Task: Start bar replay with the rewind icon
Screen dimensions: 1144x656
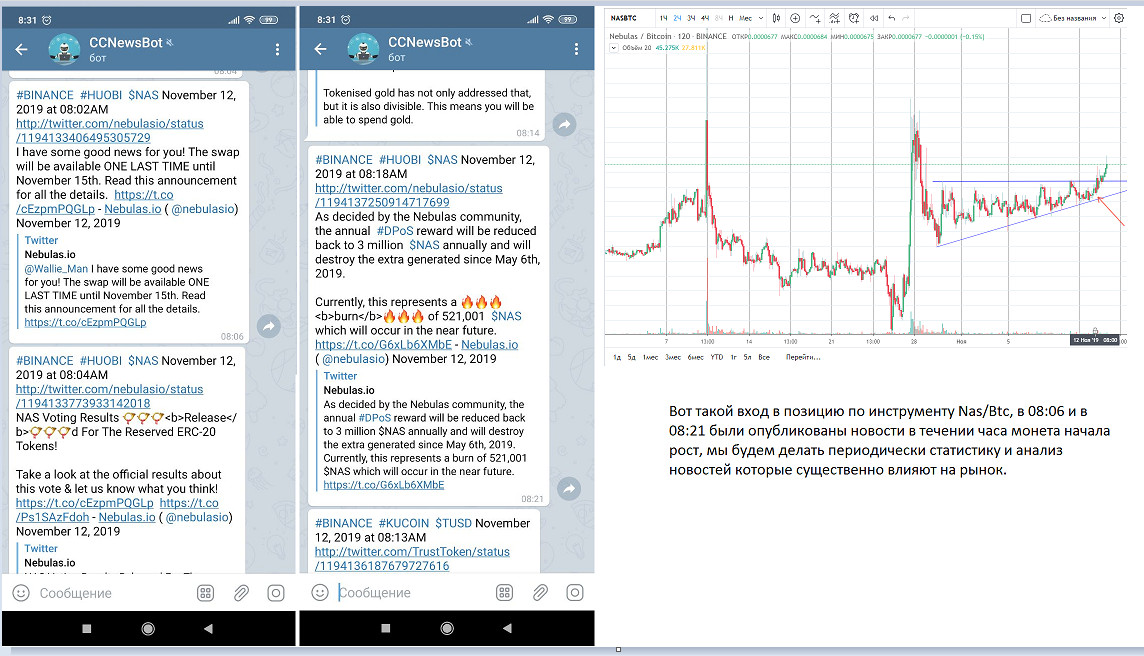Action: coord(873,18)
